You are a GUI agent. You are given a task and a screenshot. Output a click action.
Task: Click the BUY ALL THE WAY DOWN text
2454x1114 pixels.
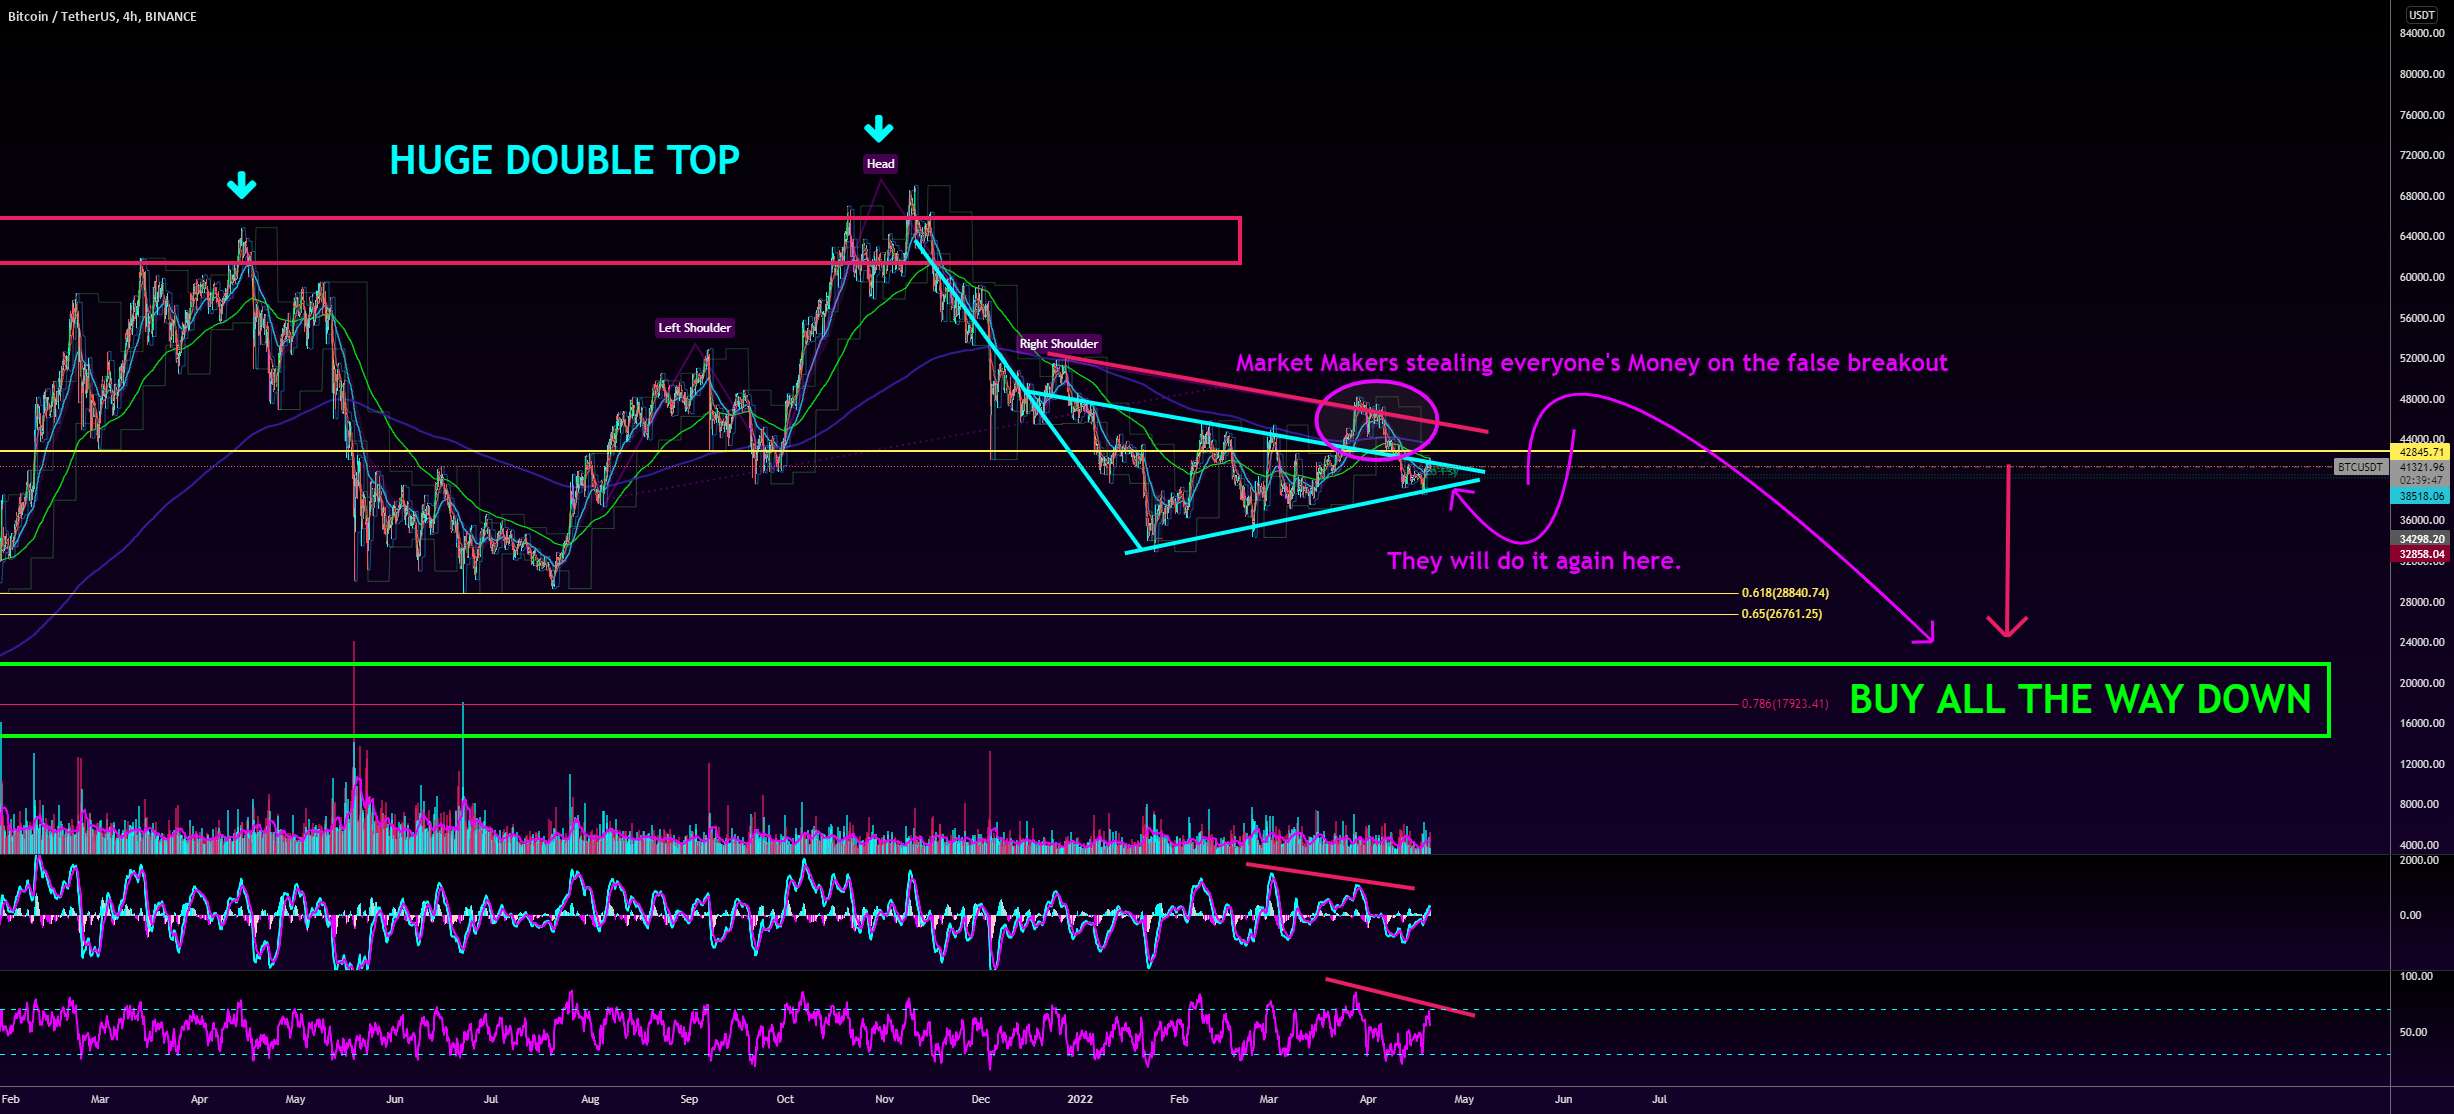(2080, 698)
